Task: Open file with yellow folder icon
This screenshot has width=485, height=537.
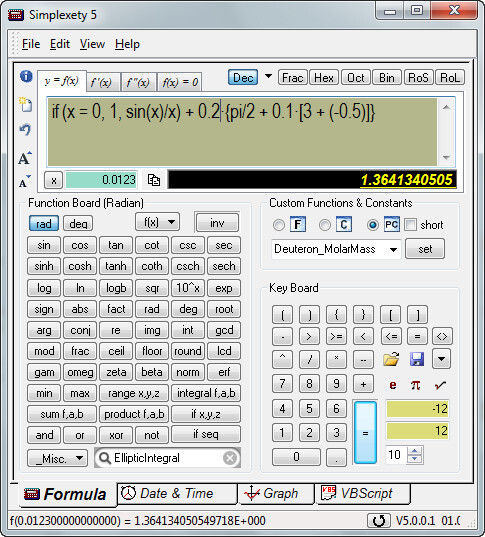Action: [391, 359]
